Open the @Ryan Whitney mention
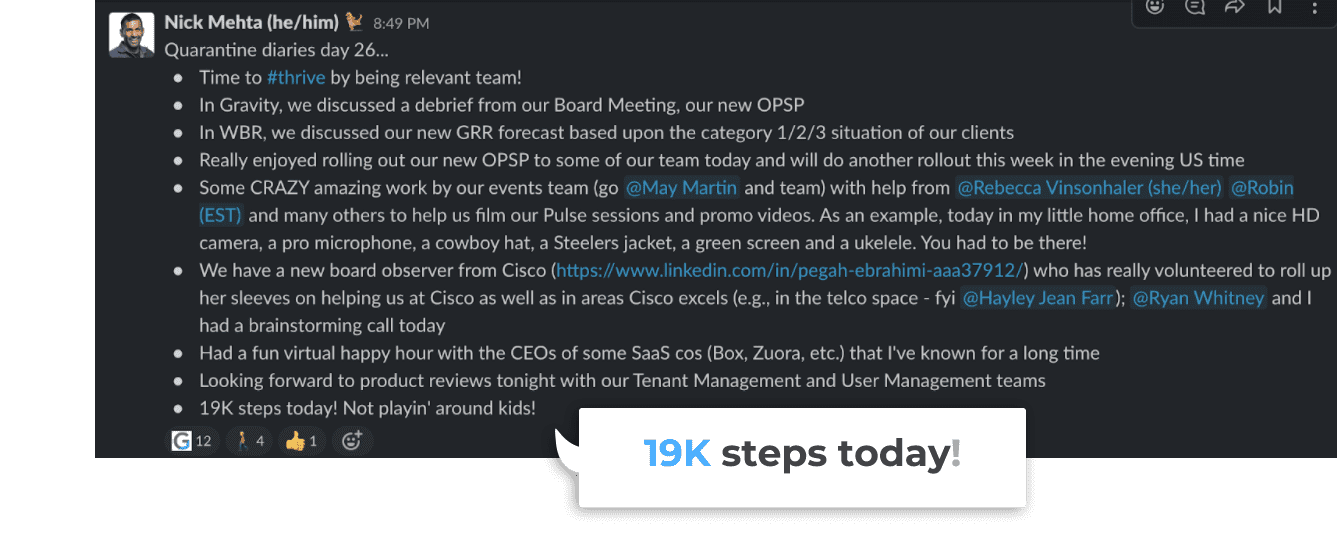1337x537 pixels. [x=1198, y=297]
